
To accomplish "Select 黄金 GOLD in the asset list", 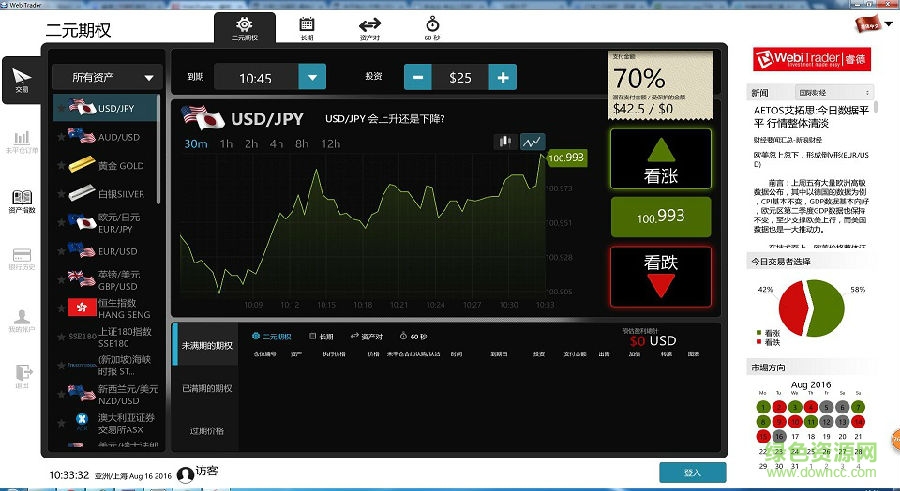I will [x=104, y=165].
